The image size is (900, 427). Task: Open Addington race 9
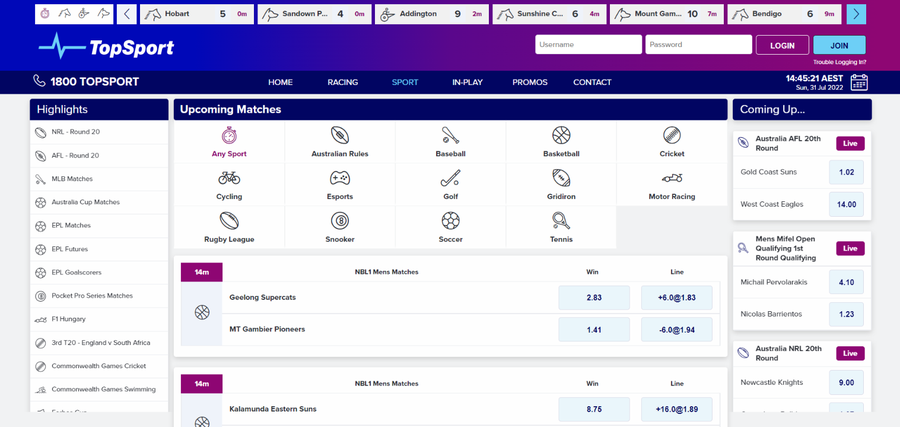[x=432, y=14]
